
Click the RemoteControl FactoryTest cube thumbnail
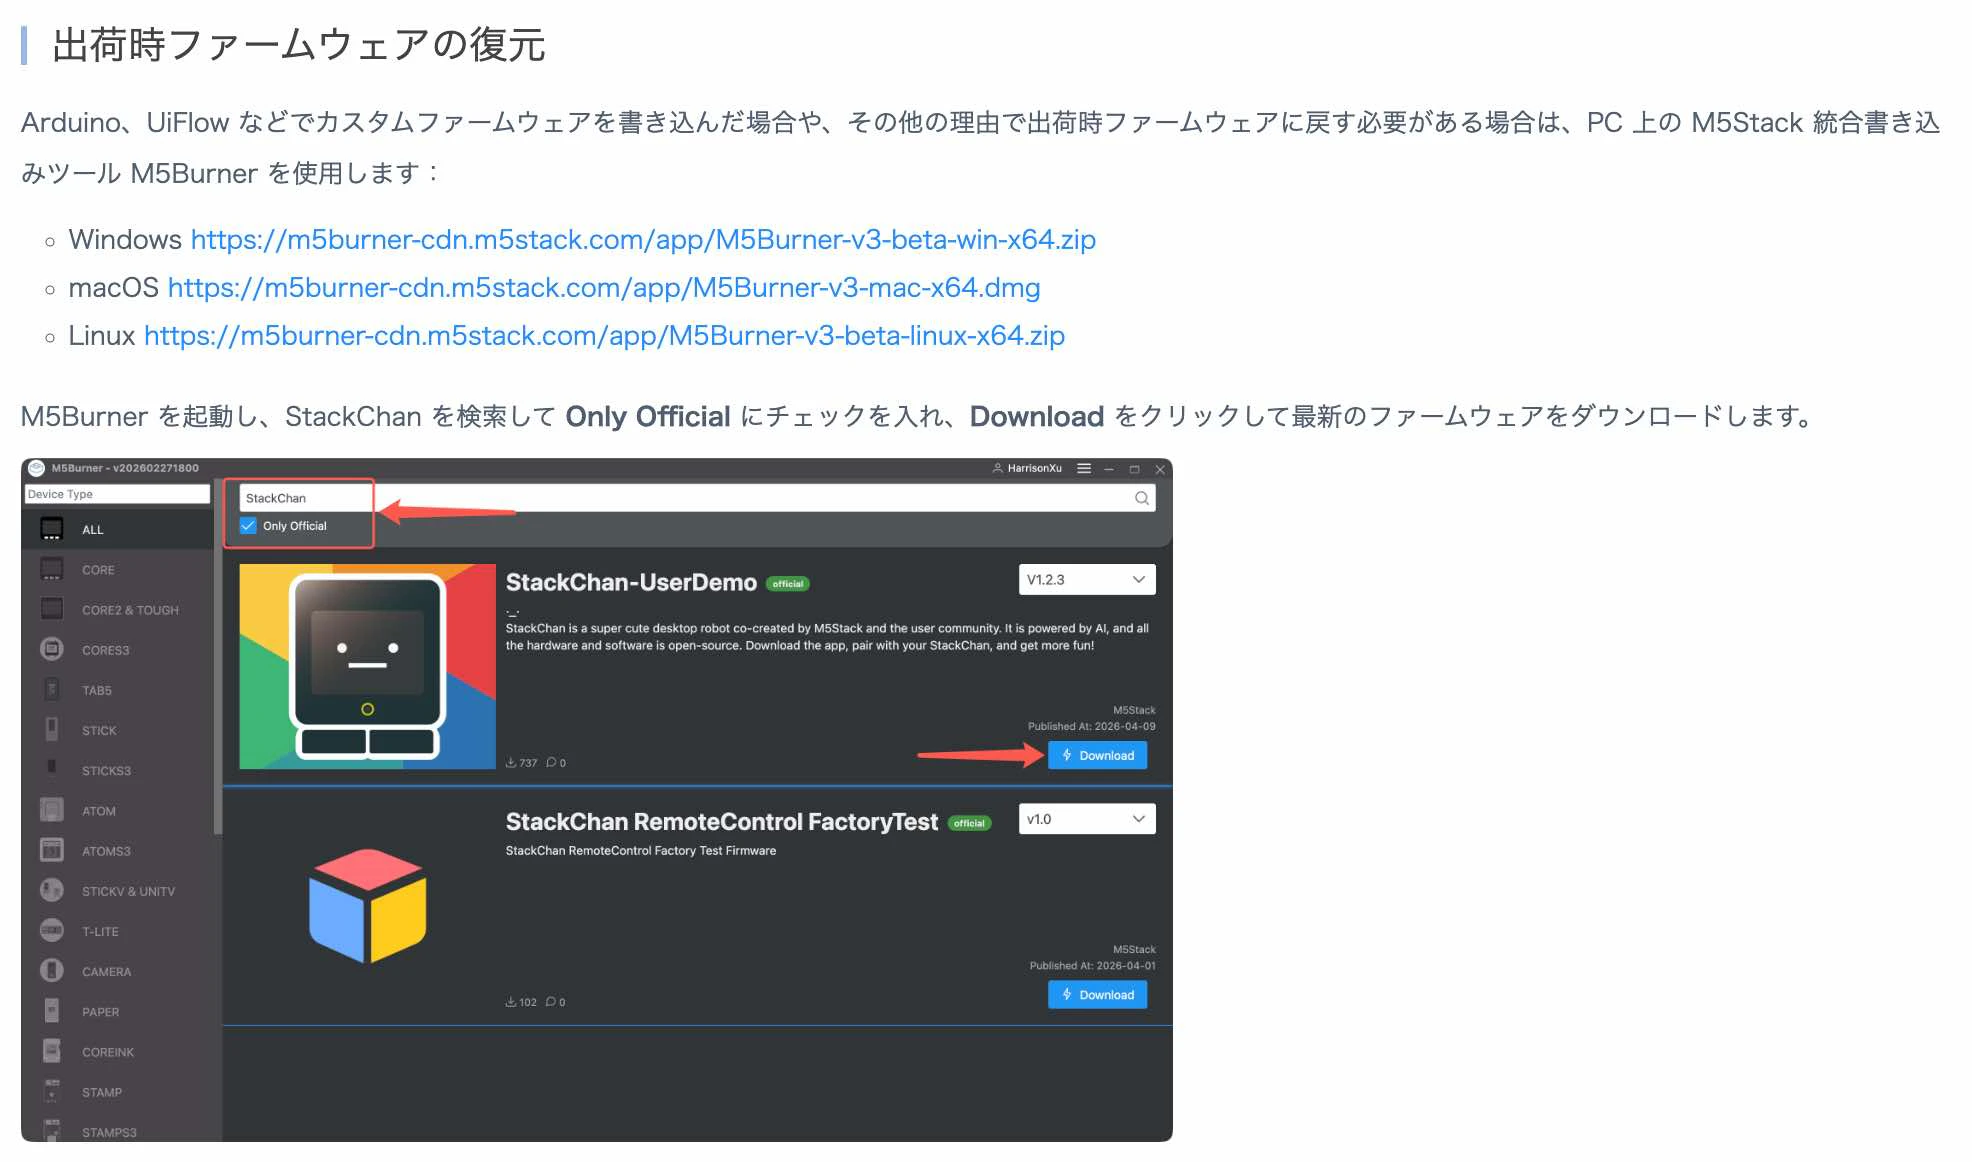click(368, 906)
